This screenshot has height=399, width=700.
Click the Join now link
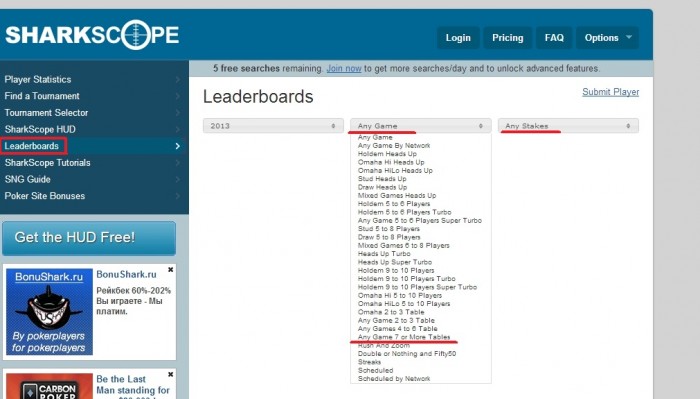coord(344,68)
